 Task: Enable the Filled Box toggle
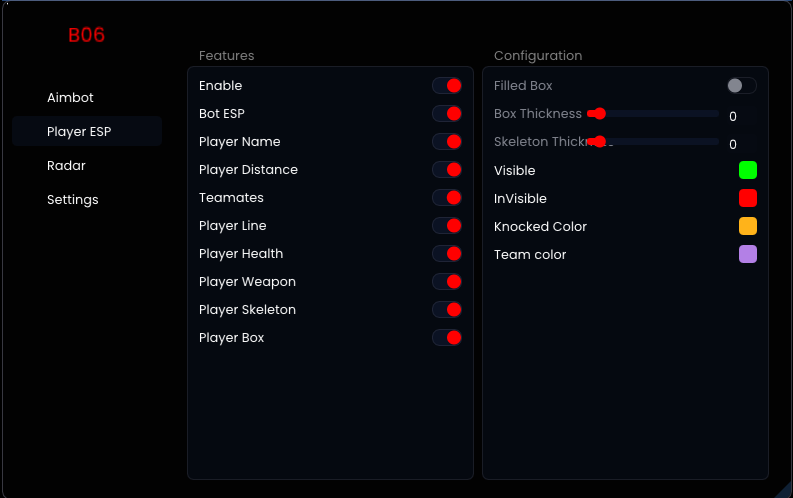[x=741, y=86]
